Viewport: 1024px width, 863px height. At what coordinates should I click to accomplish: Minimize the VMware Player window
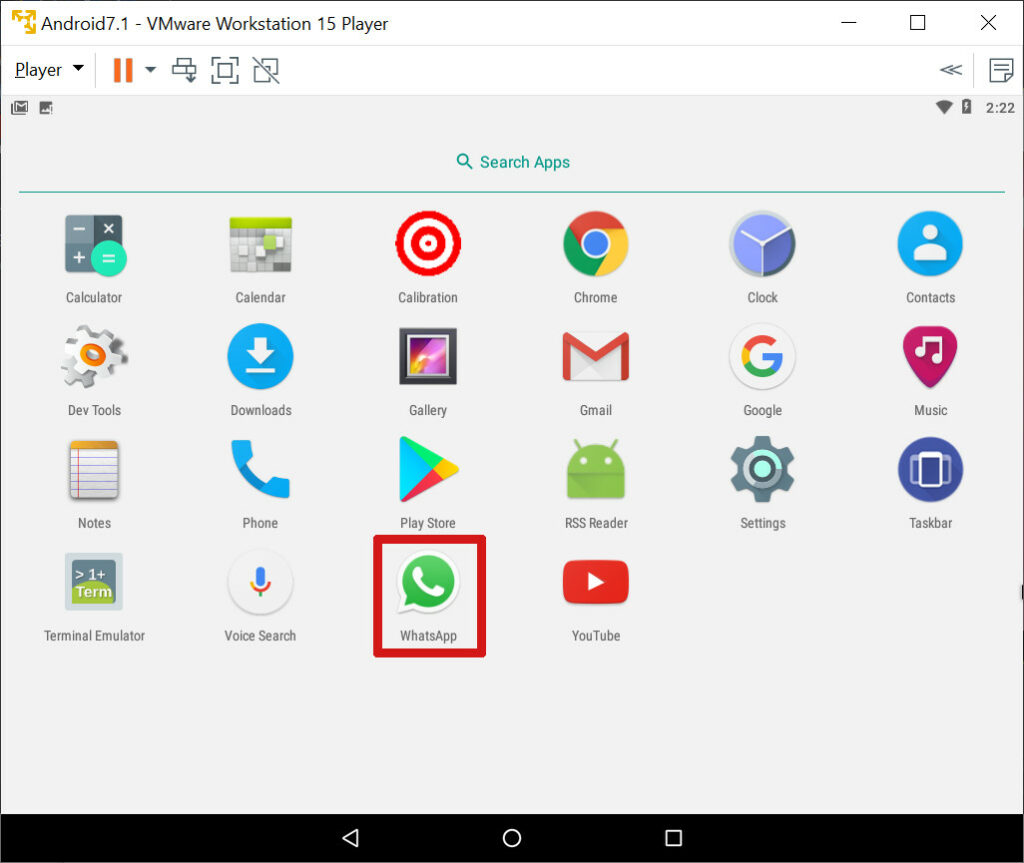point(848,22)
